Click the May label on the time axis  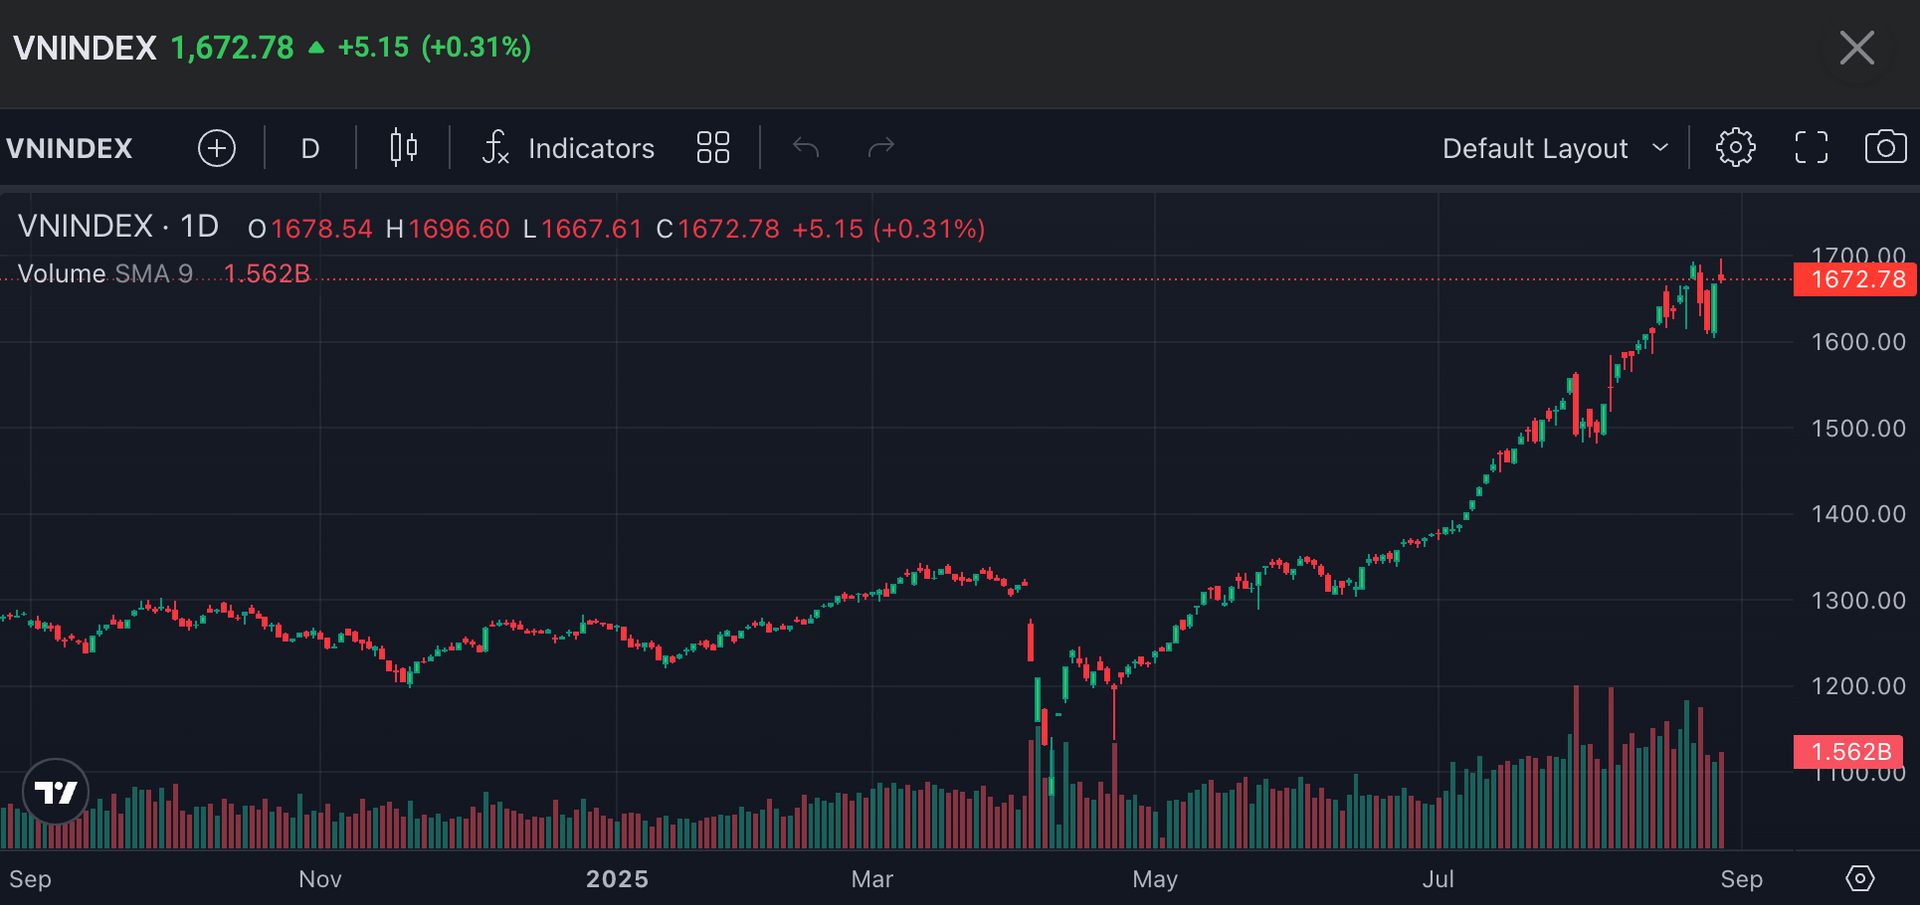click(x=1155, y=879)
